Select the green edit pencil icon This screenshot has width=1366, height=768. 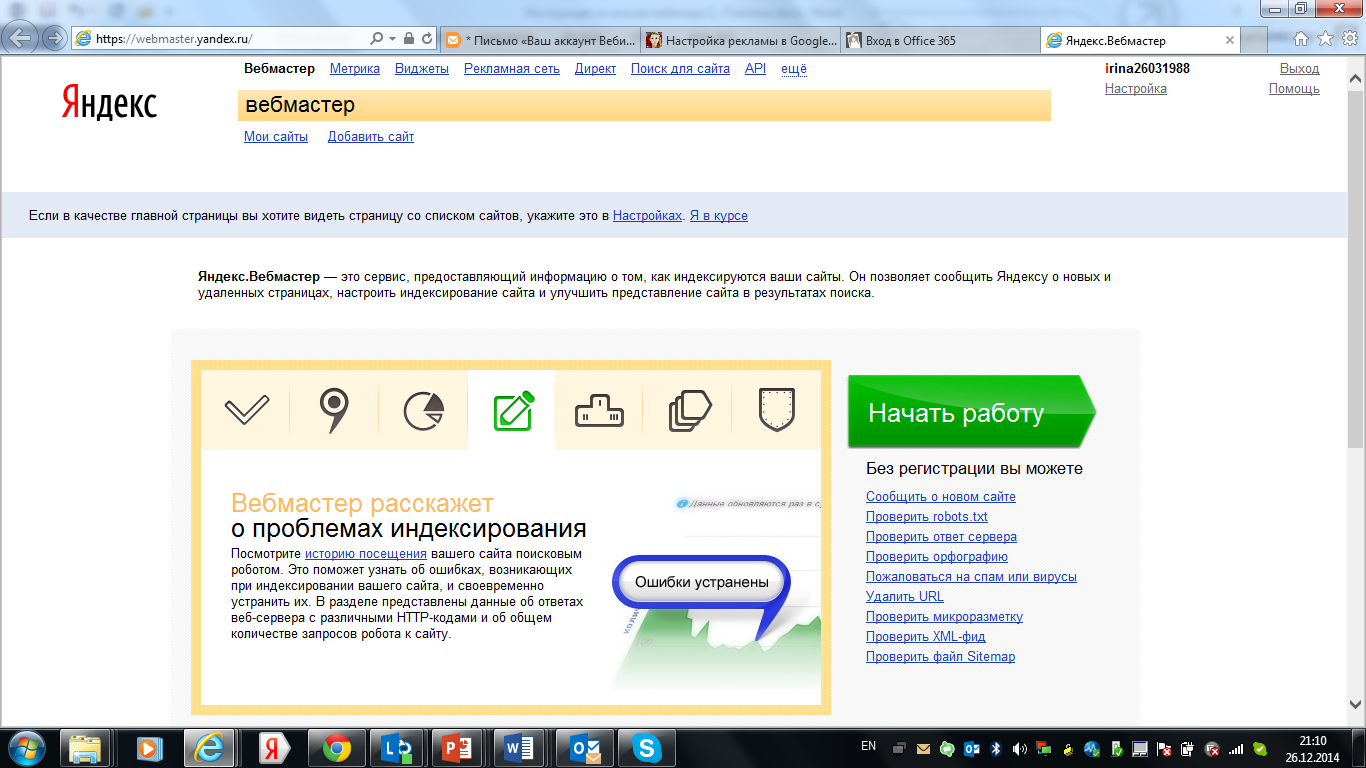(x=512, y=410)
